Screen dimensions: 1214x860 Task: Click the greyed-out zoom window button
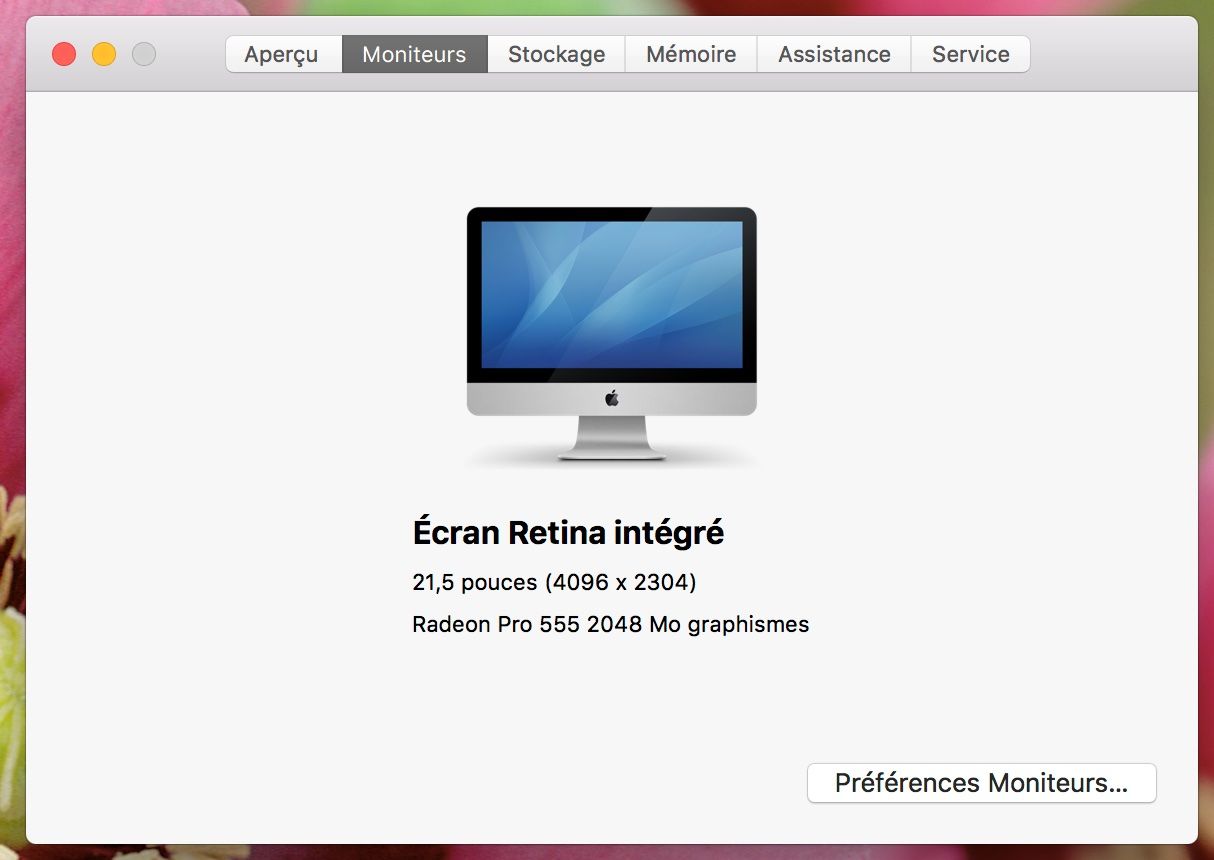pyautogui.click(x=144, y=54)
